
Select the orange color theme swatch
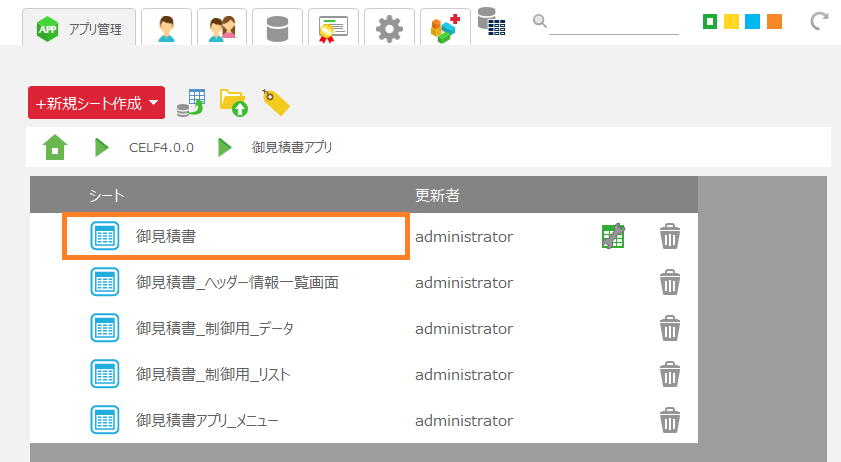(x=774, y=21)
